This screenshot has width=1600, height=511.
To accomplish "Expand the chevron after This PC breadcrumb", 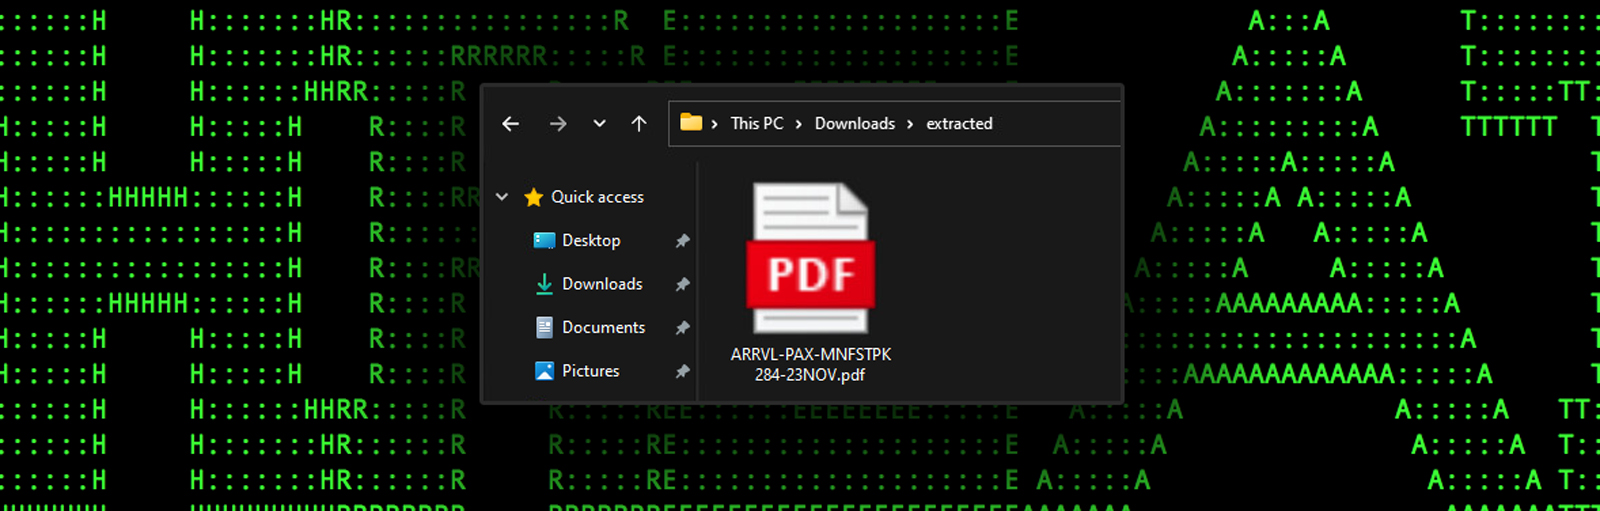I will [799, 124].
